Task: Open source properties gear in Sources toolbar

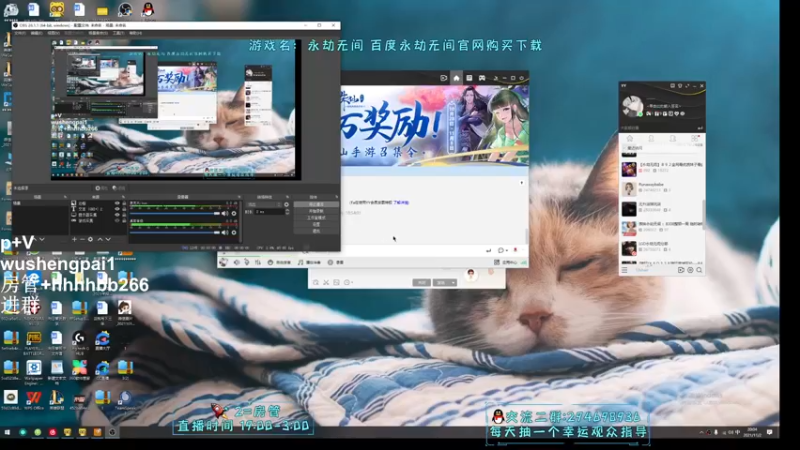Action: point(90,239)
